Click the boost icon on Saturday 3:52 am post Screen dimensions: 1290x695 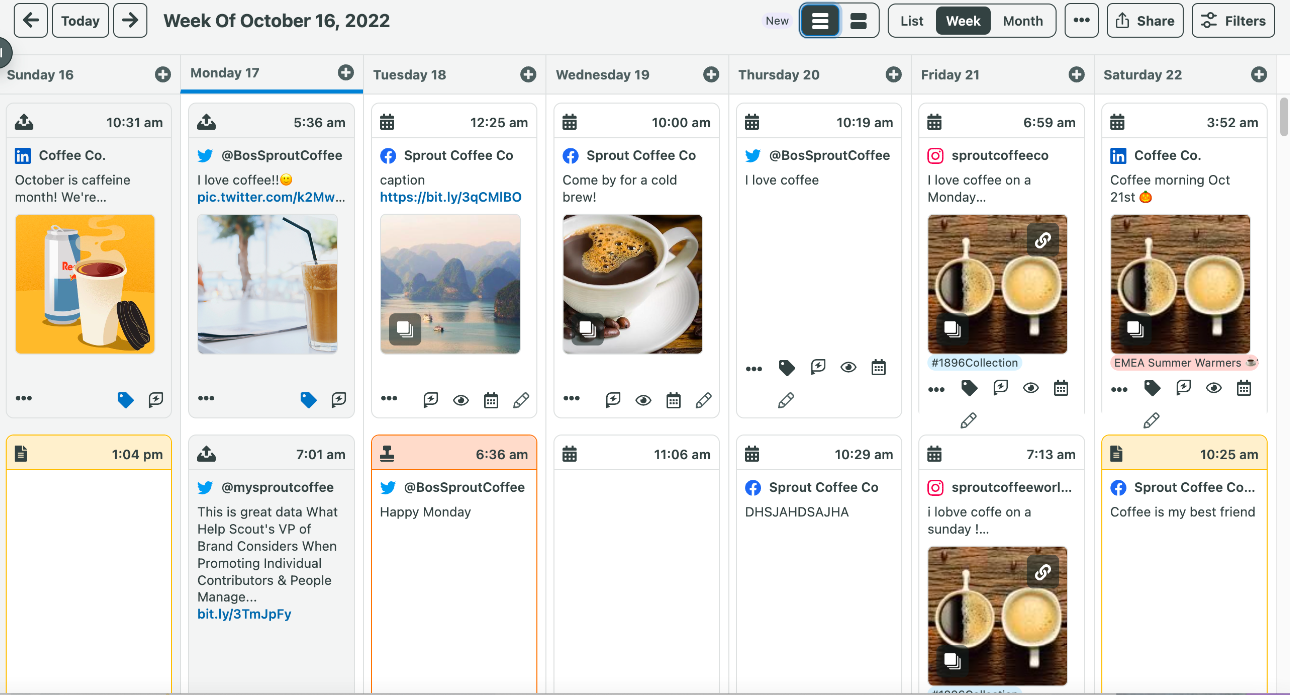[x=1183, y=388]
